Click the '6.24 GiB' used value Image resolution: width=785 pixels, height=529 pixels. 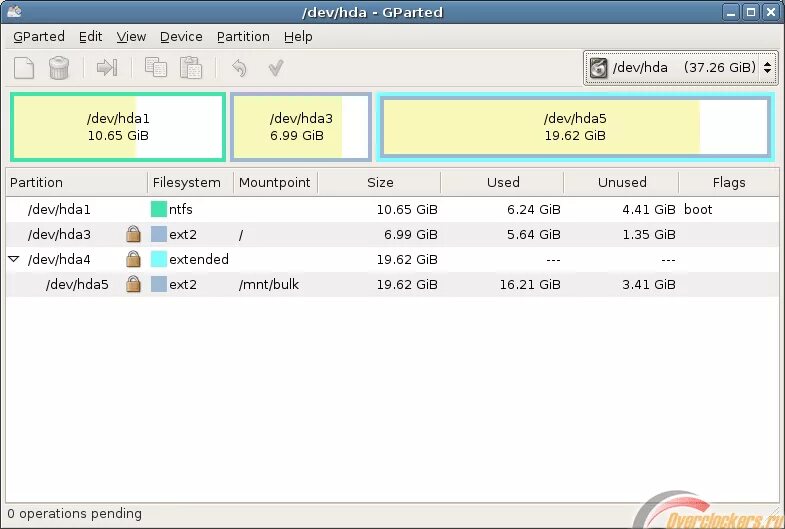click(534, 209)
